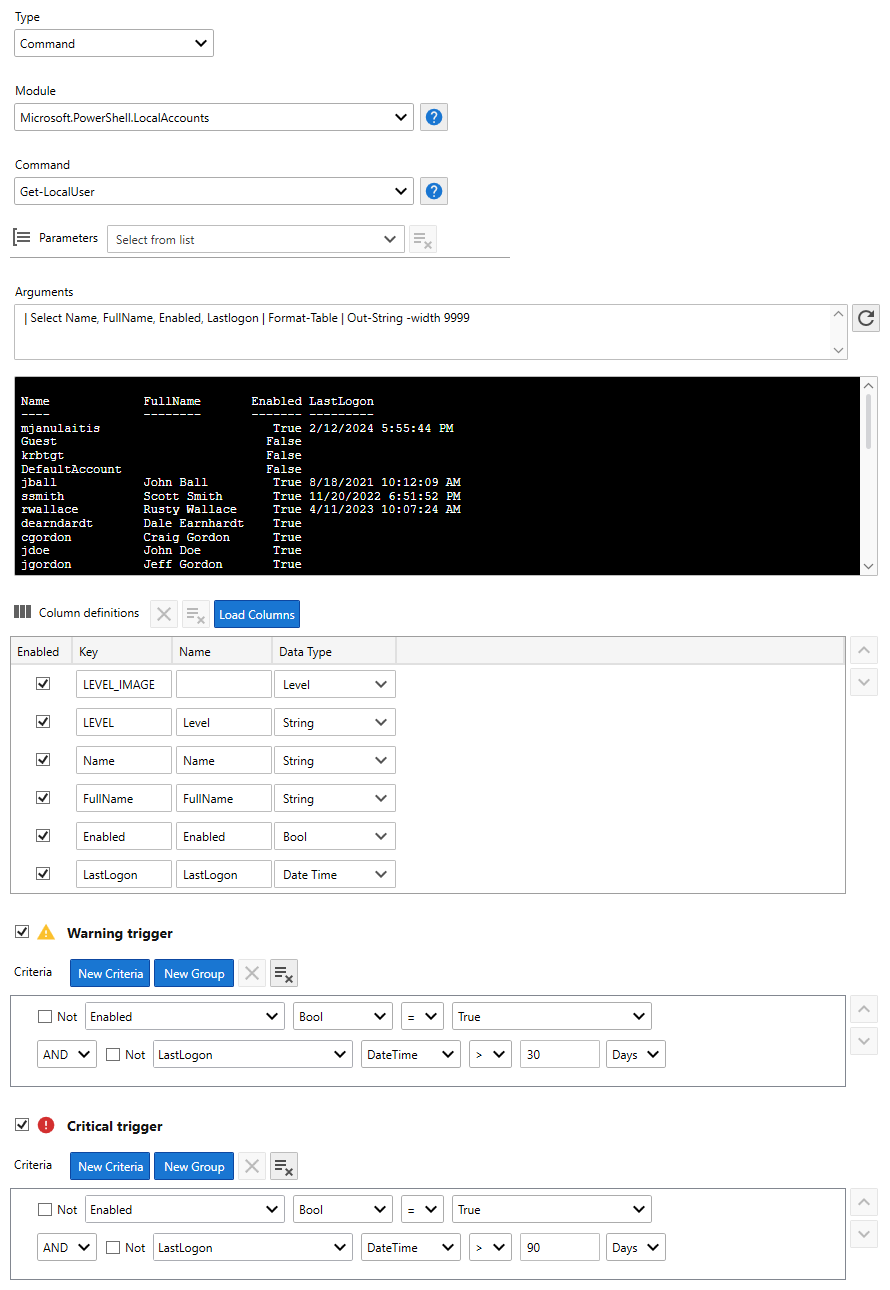Open Data Type dropdown for LastLogon column

pyautogui.click(x=334, y=874)
